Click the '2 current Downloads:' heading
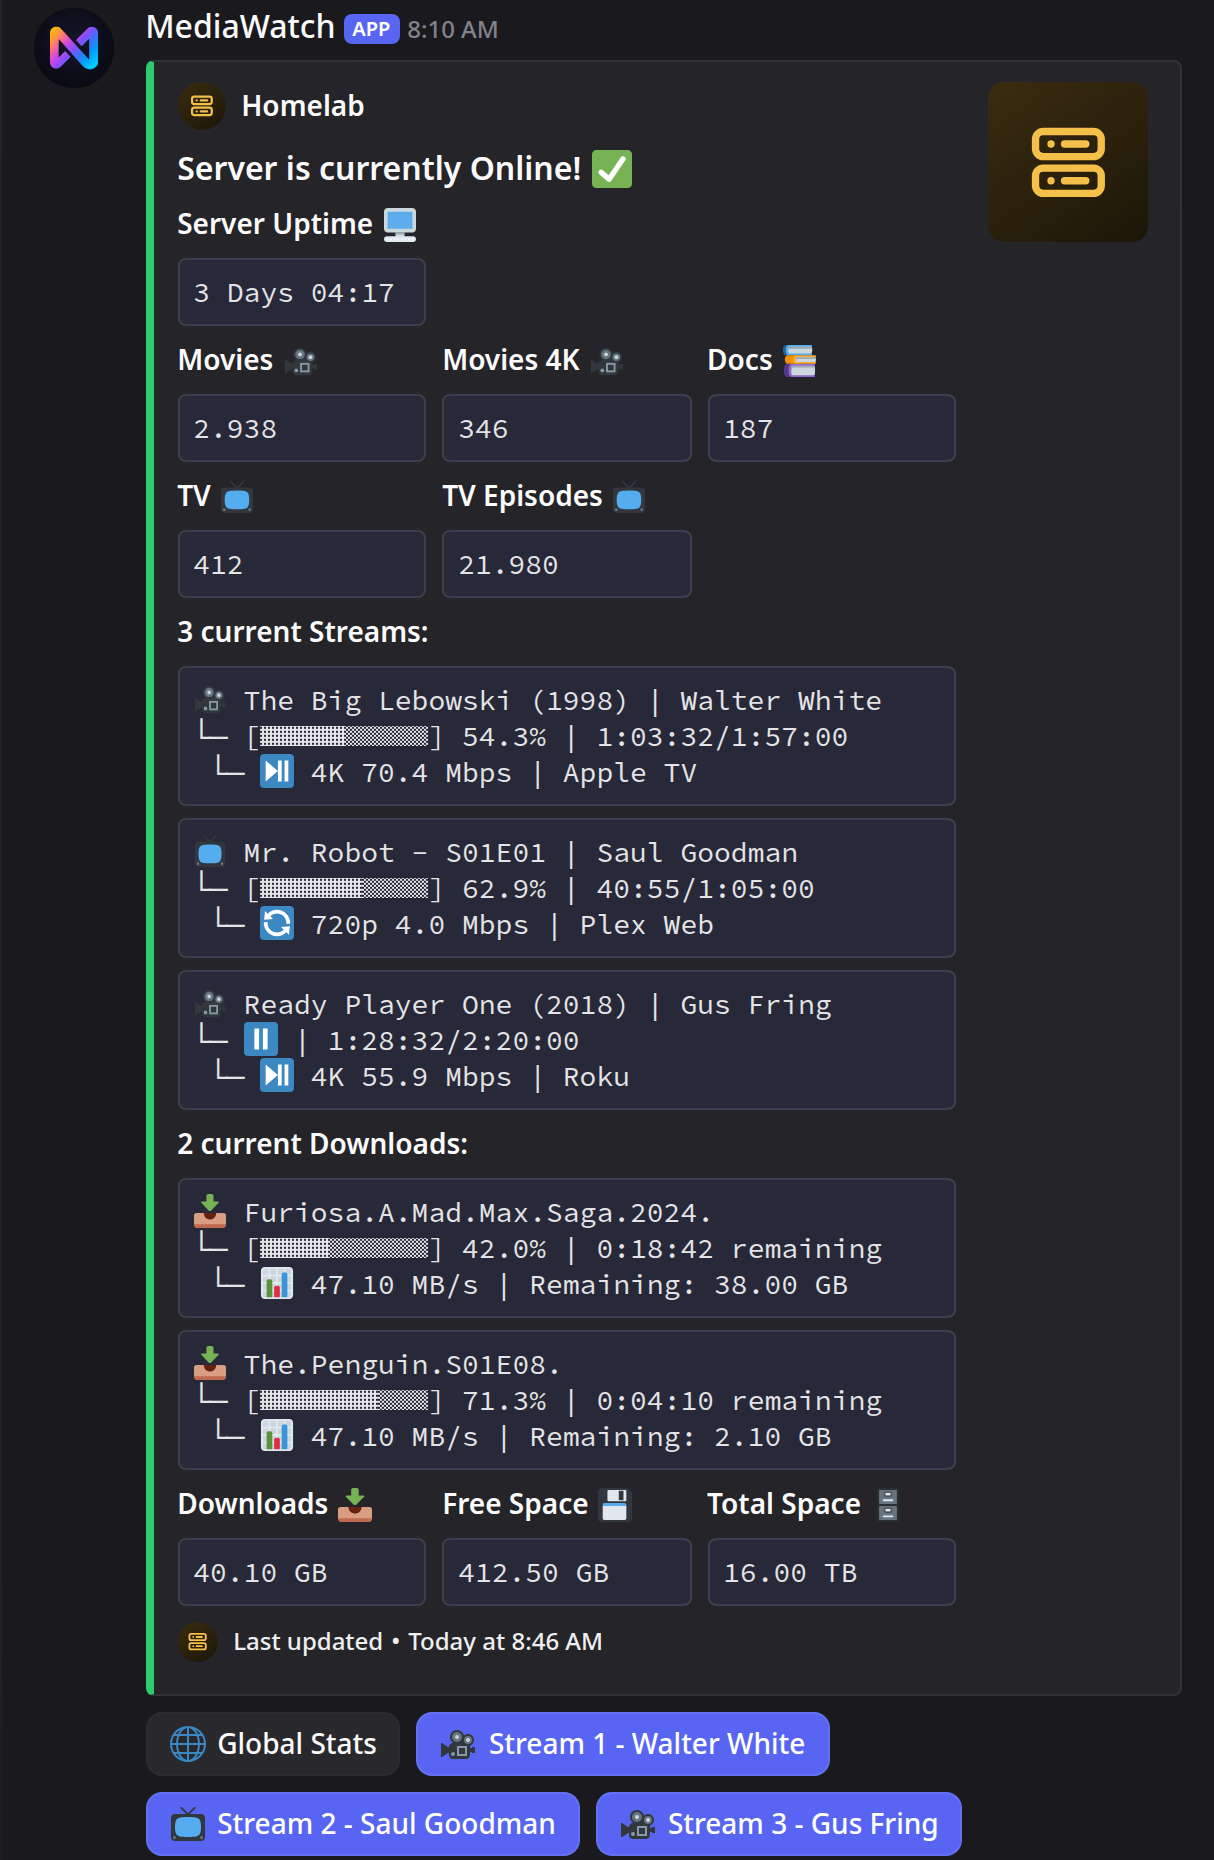The image size is (1214, 1860). point(322,1144)
